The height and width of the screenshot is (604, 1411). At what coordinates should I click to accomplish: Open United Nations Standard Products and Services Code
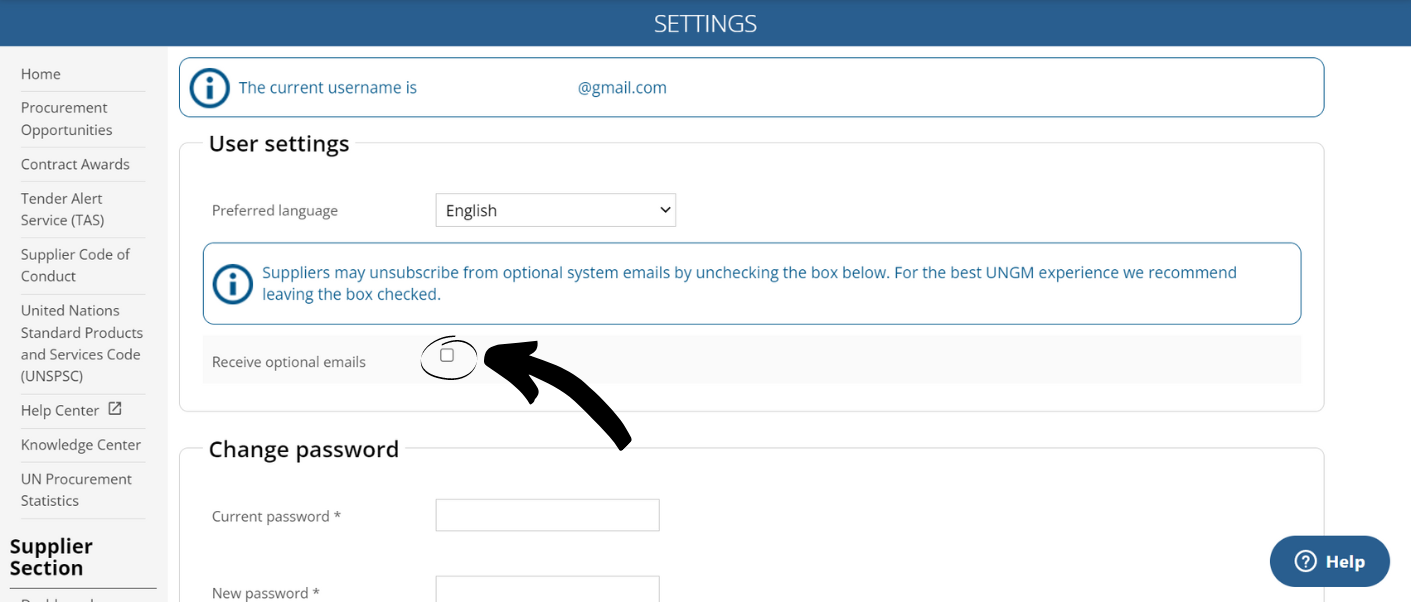81,343
